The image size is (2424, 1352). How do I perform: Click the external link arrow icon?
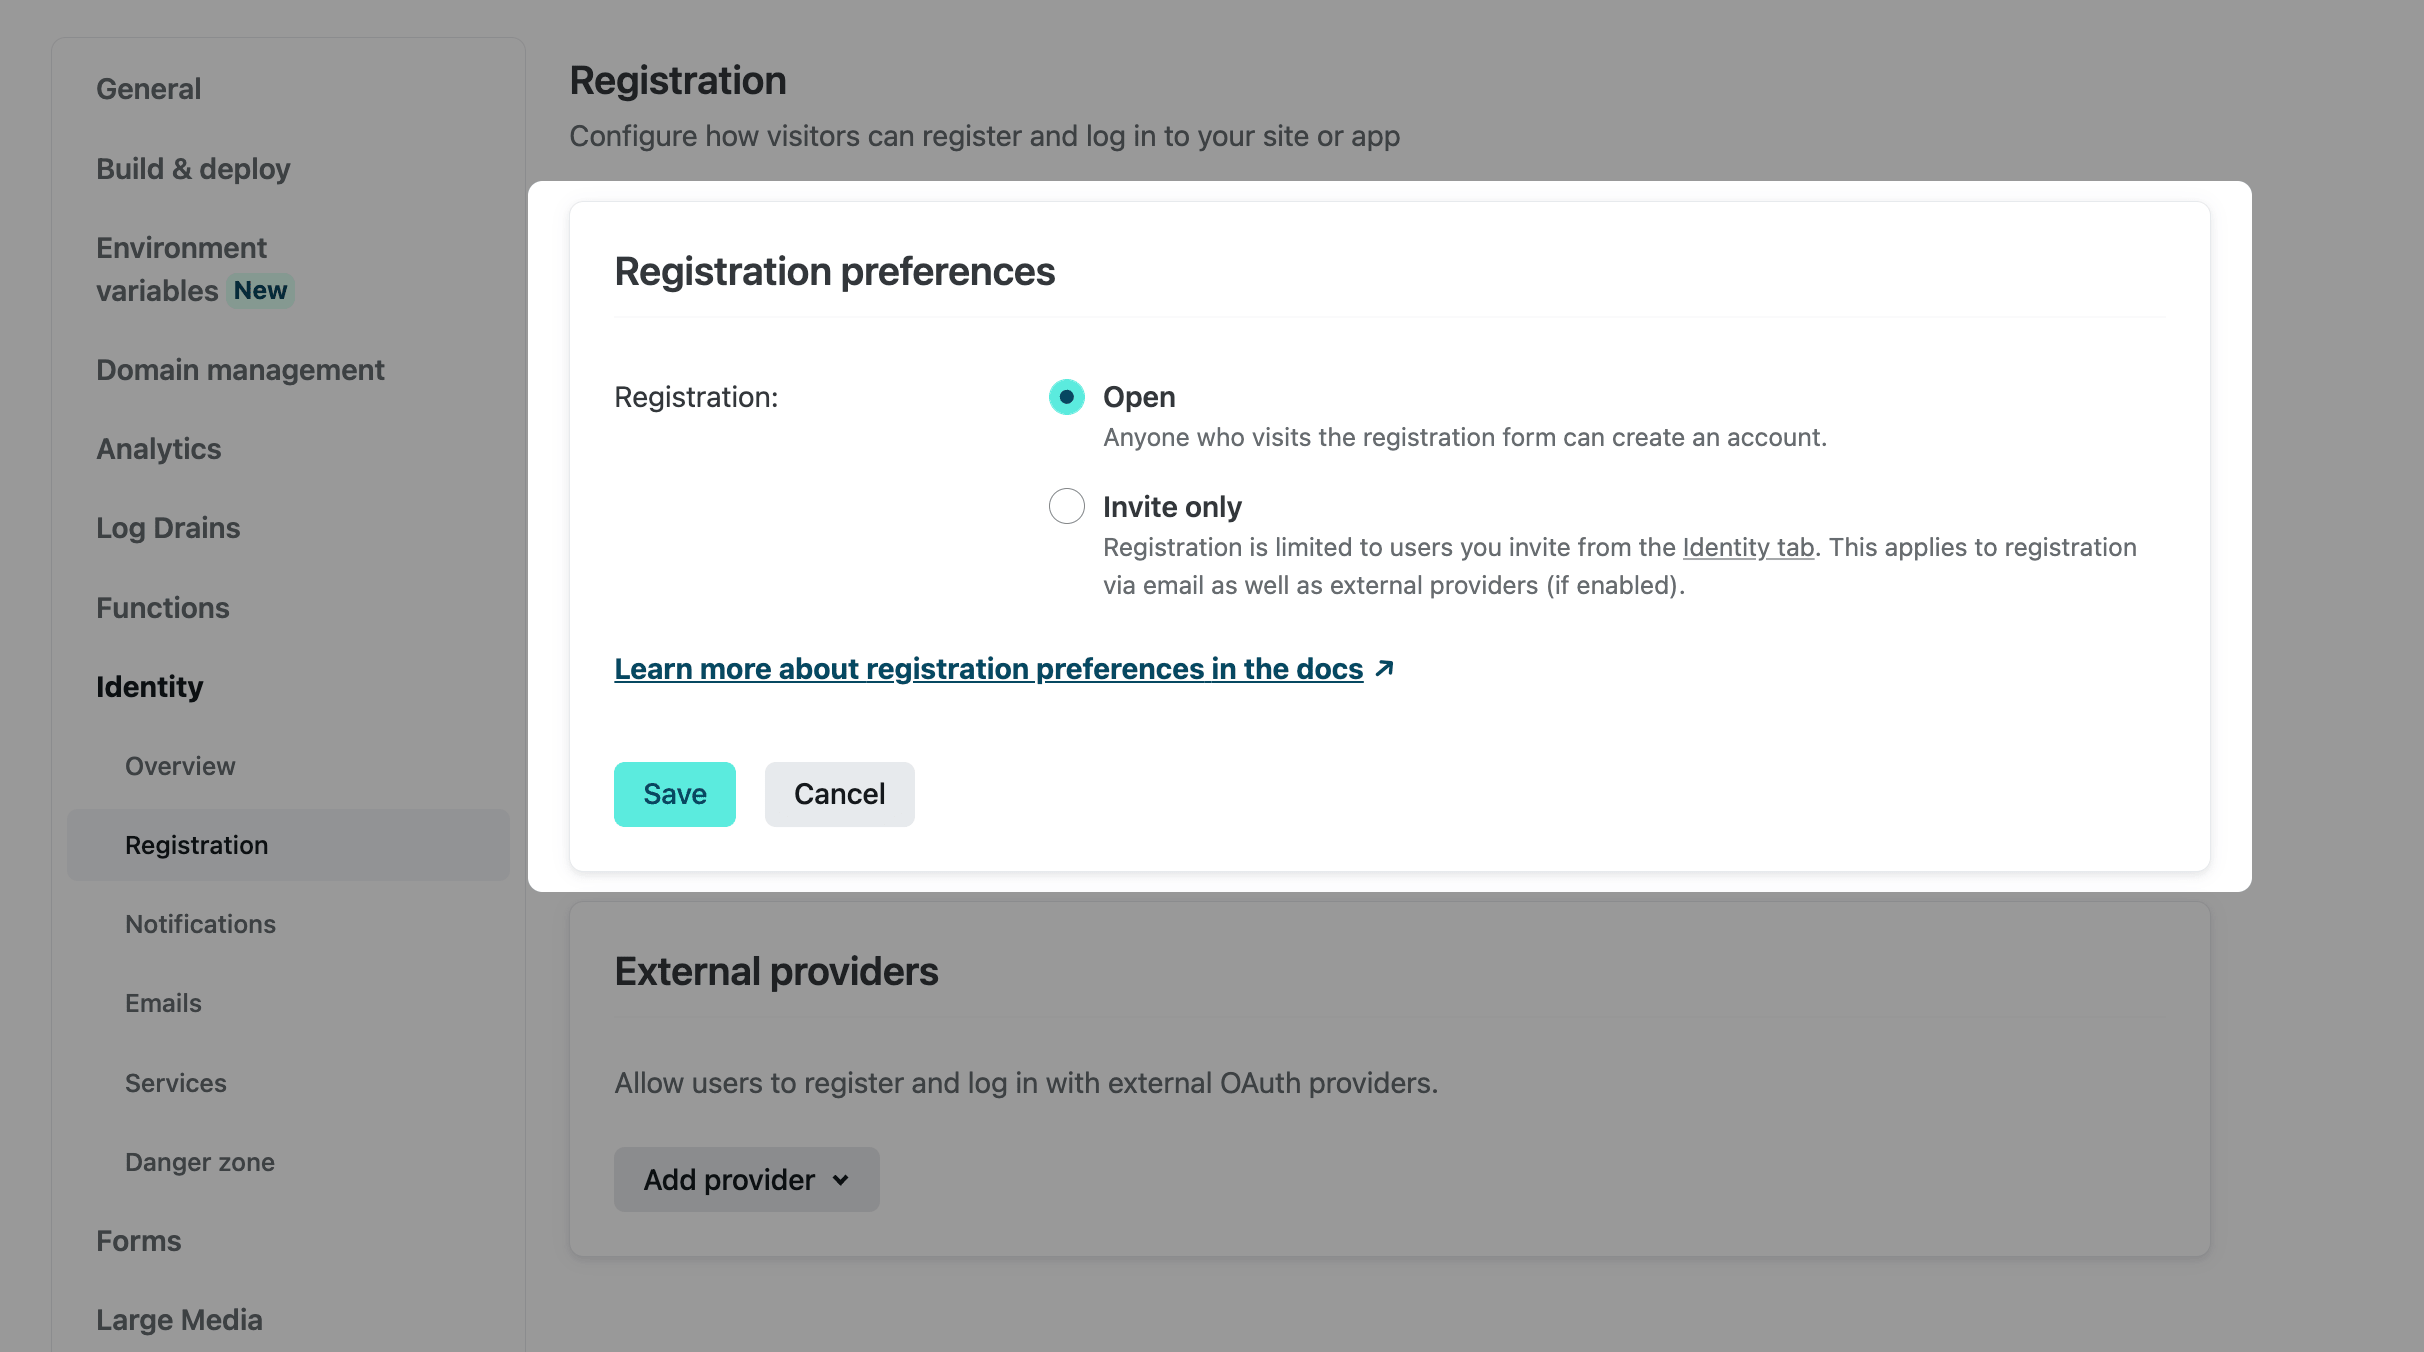click(x=1385, y=668)
